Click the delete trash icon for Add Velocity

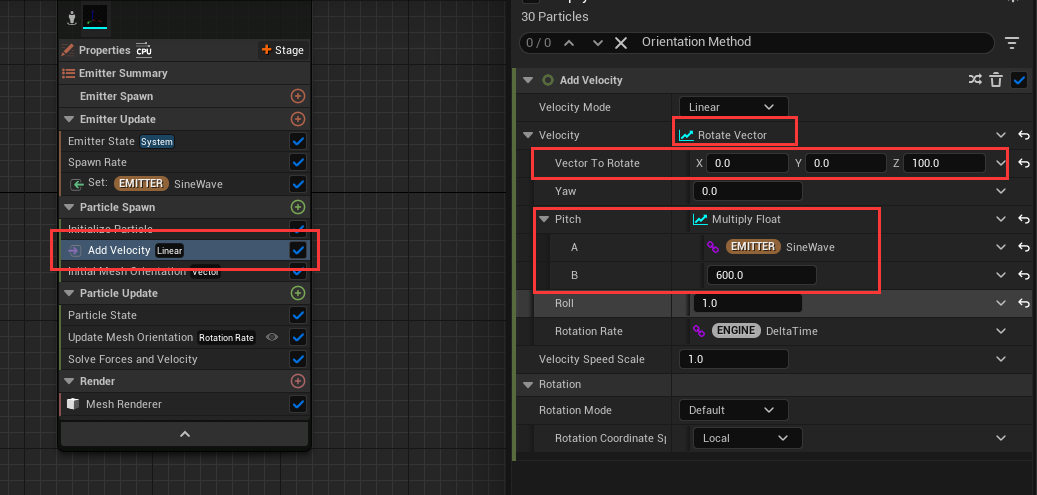996,80
